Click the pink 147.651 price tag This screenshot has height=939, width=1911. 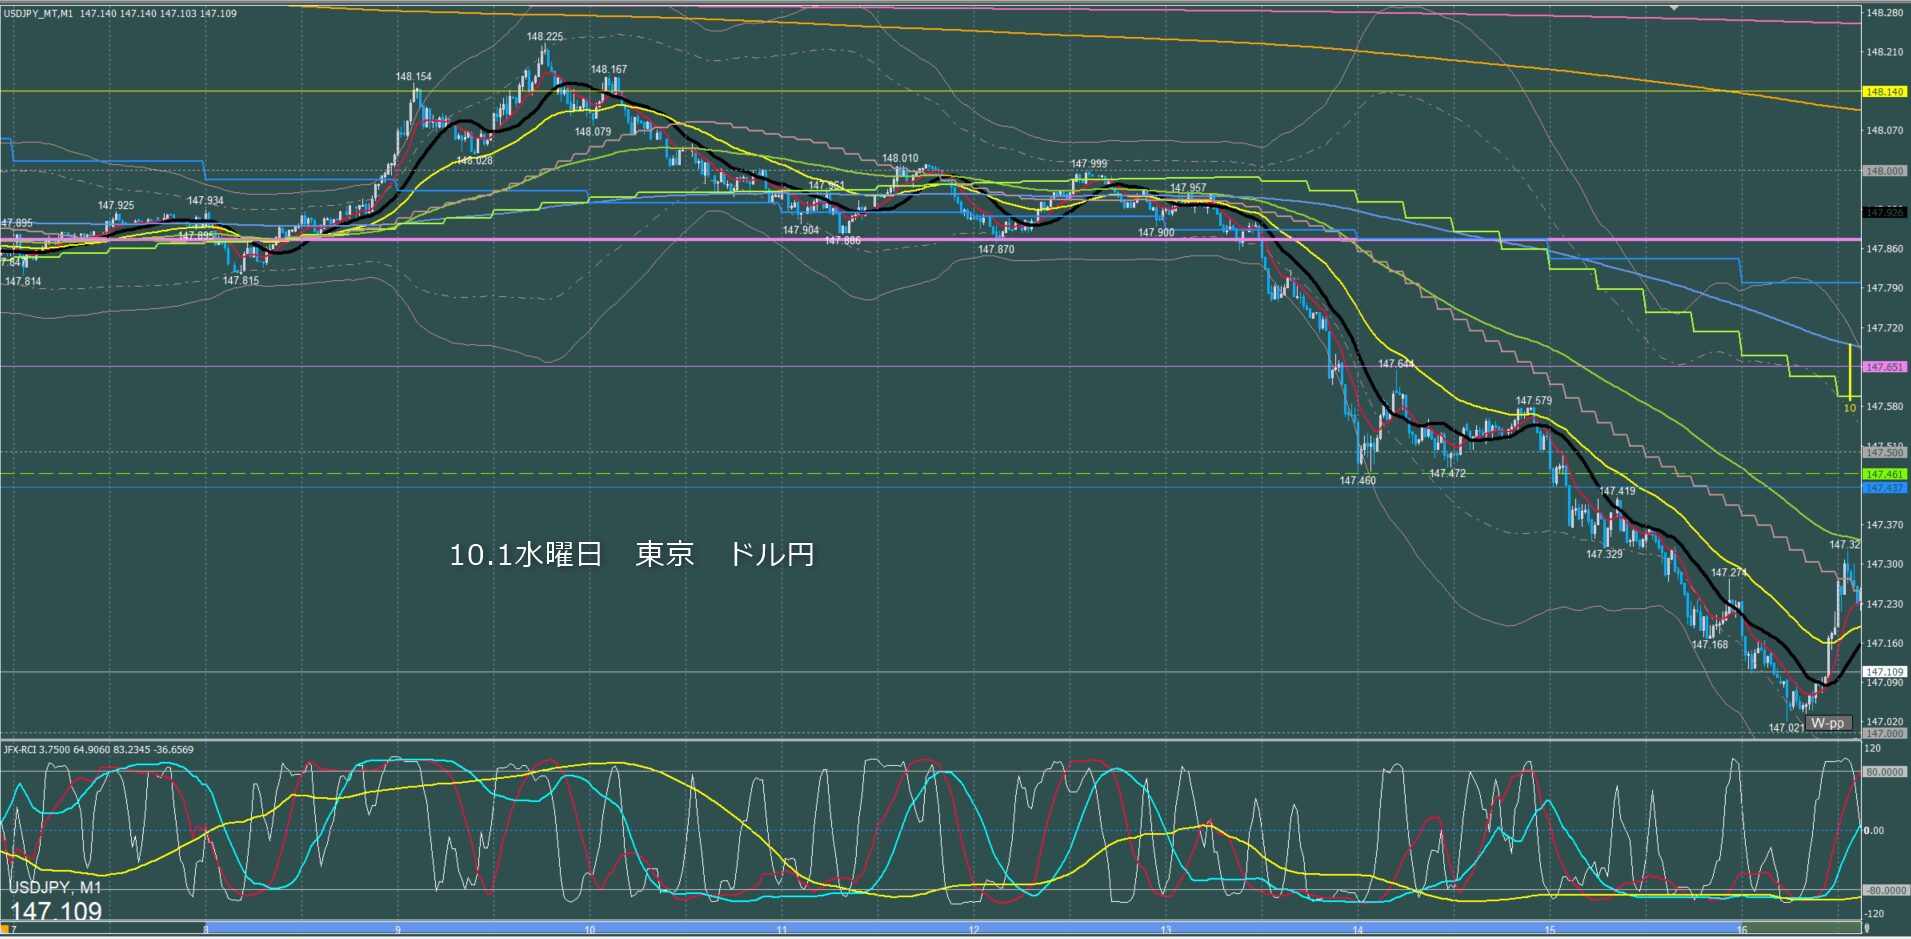(x=1884, y=367)
